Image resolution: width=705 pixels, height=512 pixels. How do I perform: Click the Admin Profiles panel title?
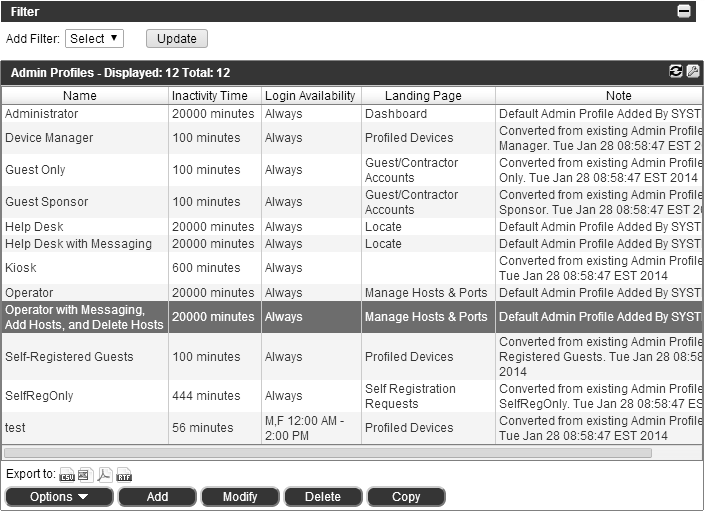[120, 73]
